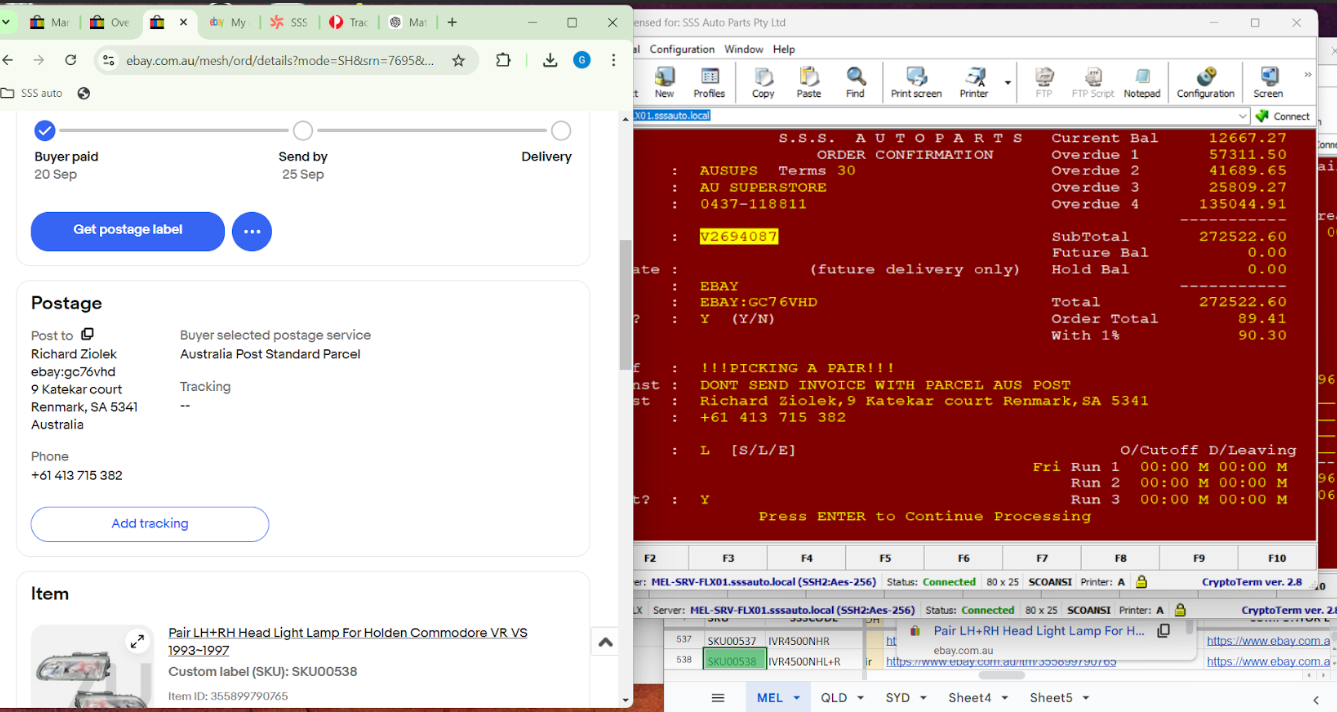Open a new Chrome tab
1337x712 pixels.
pyautogui.click(x=452, y=22)
